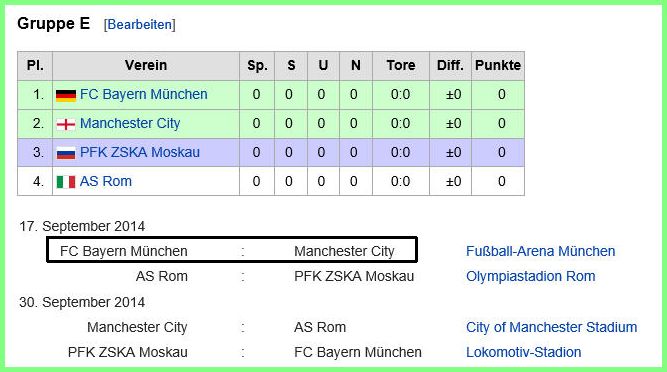
Task: Click the Italian flag icon
Action: click(66, 182)
